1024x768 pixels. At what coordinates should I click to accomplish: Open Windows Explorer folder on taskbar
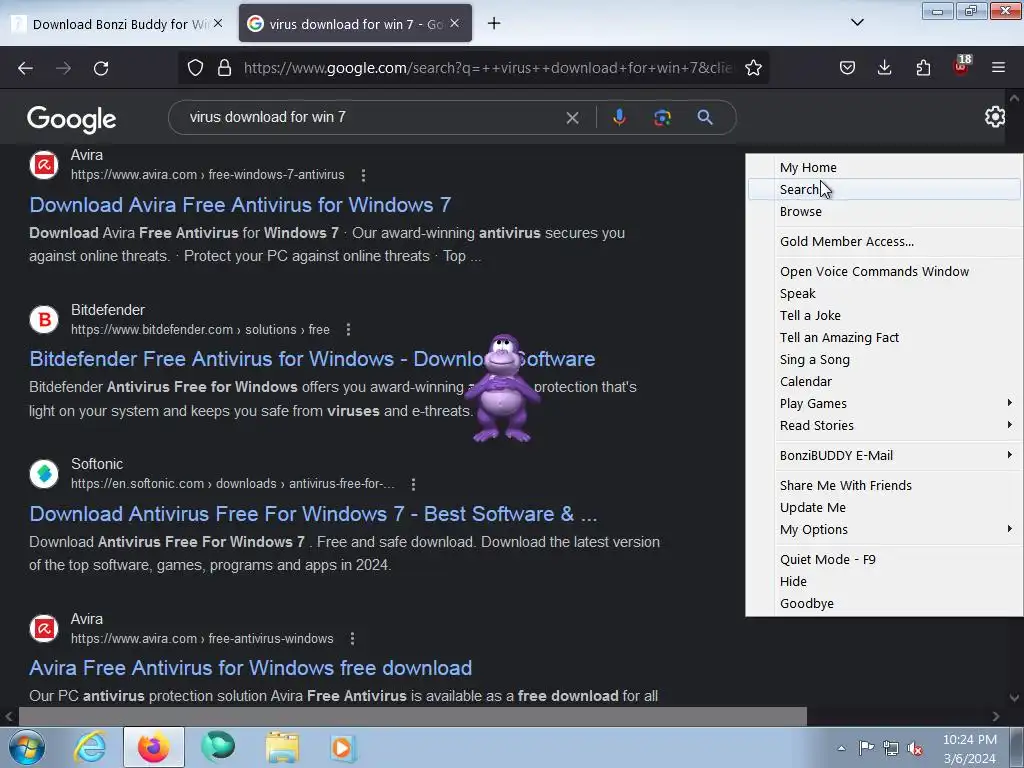[x=282, y=748]
